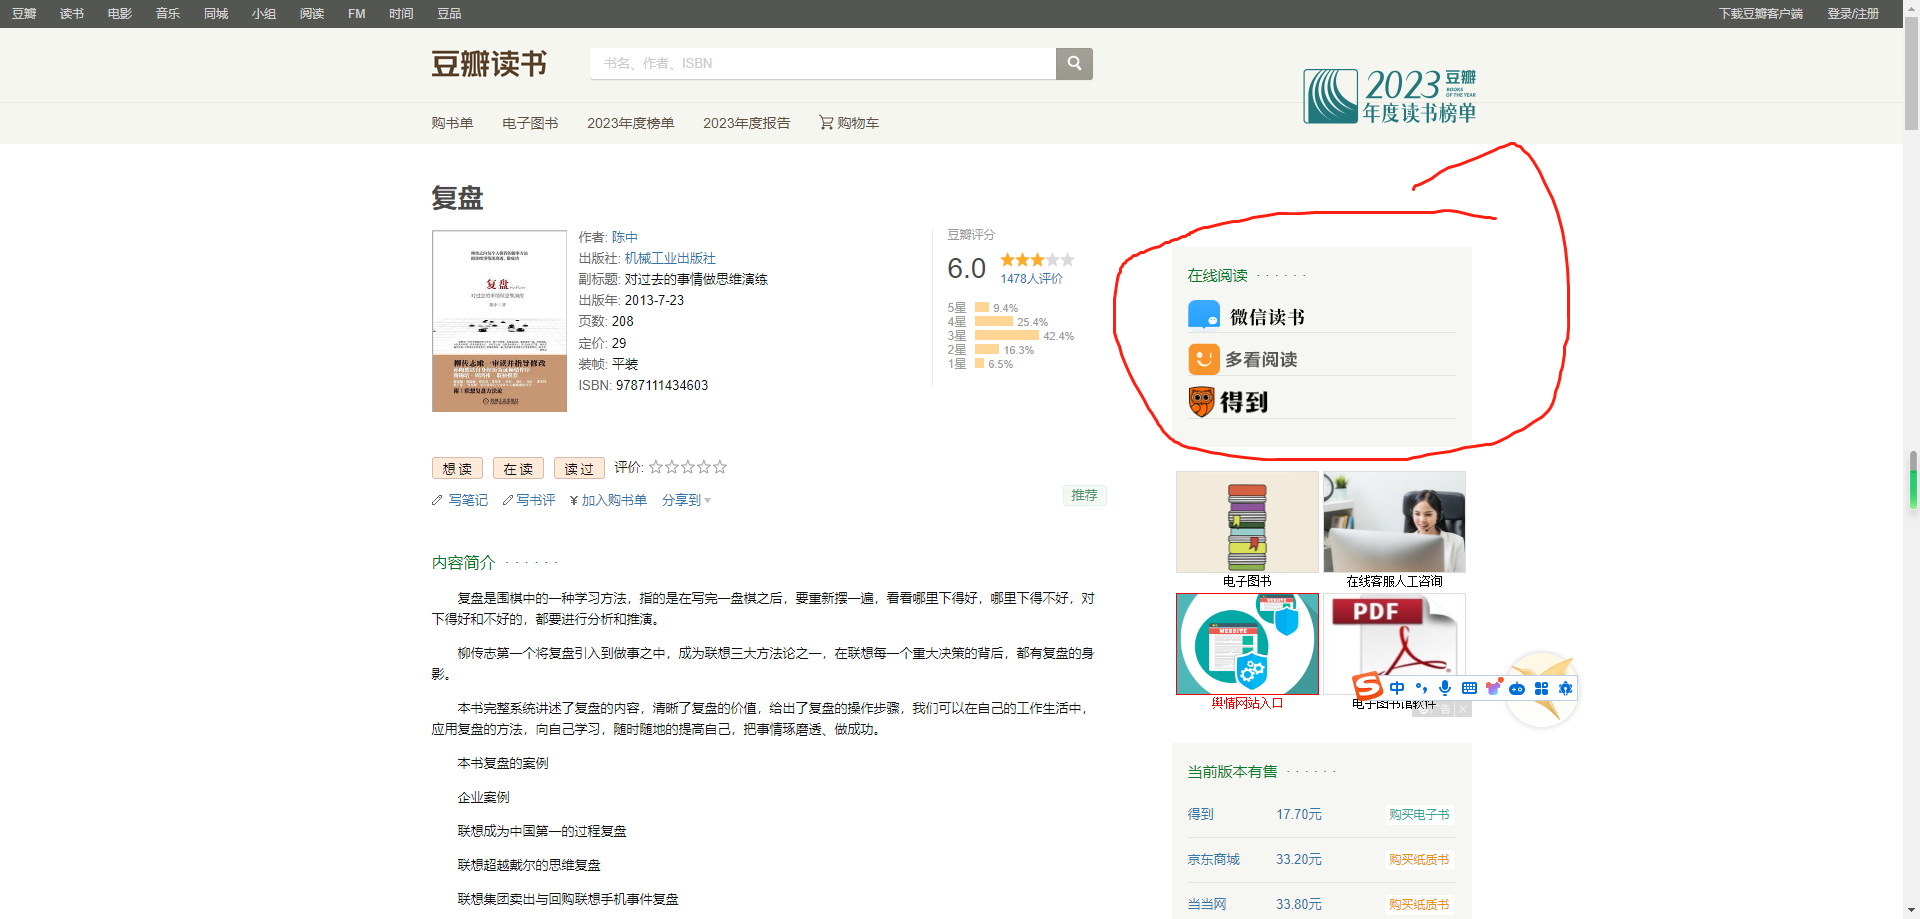The image size is (1920, 919).
Task: Open 豆瓣 FM from top bar
Action: click(357, 14)
